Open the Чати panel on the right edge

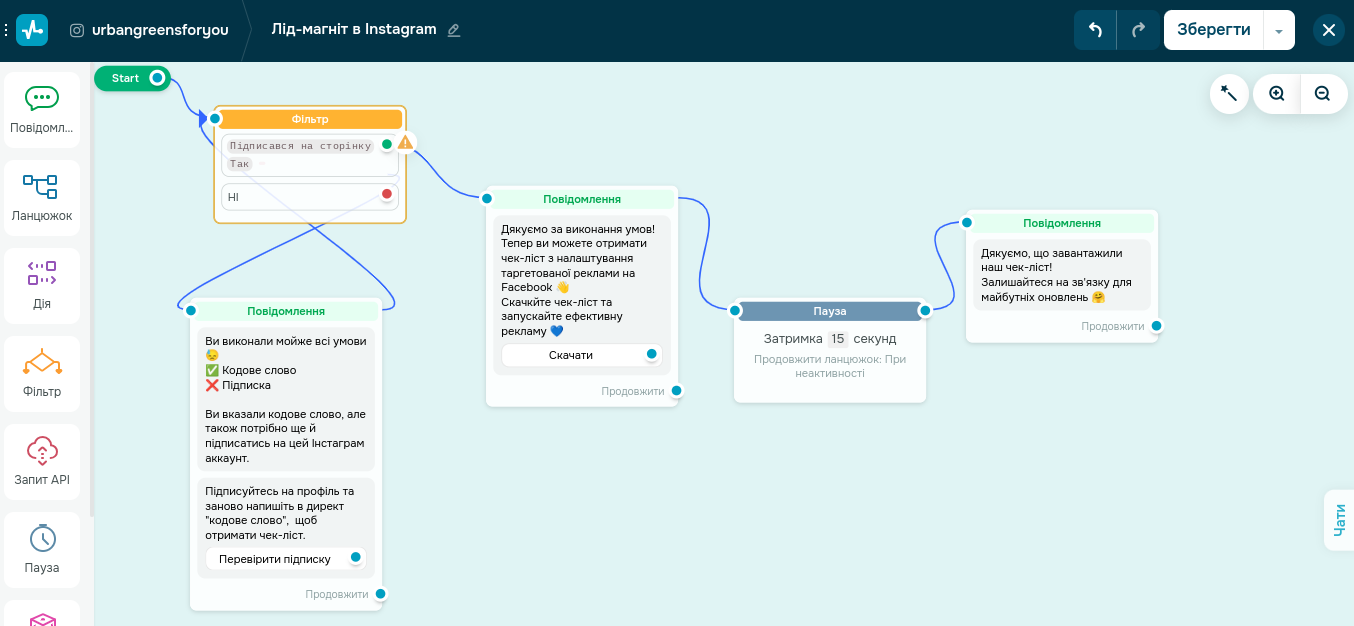click(1340, 519)
